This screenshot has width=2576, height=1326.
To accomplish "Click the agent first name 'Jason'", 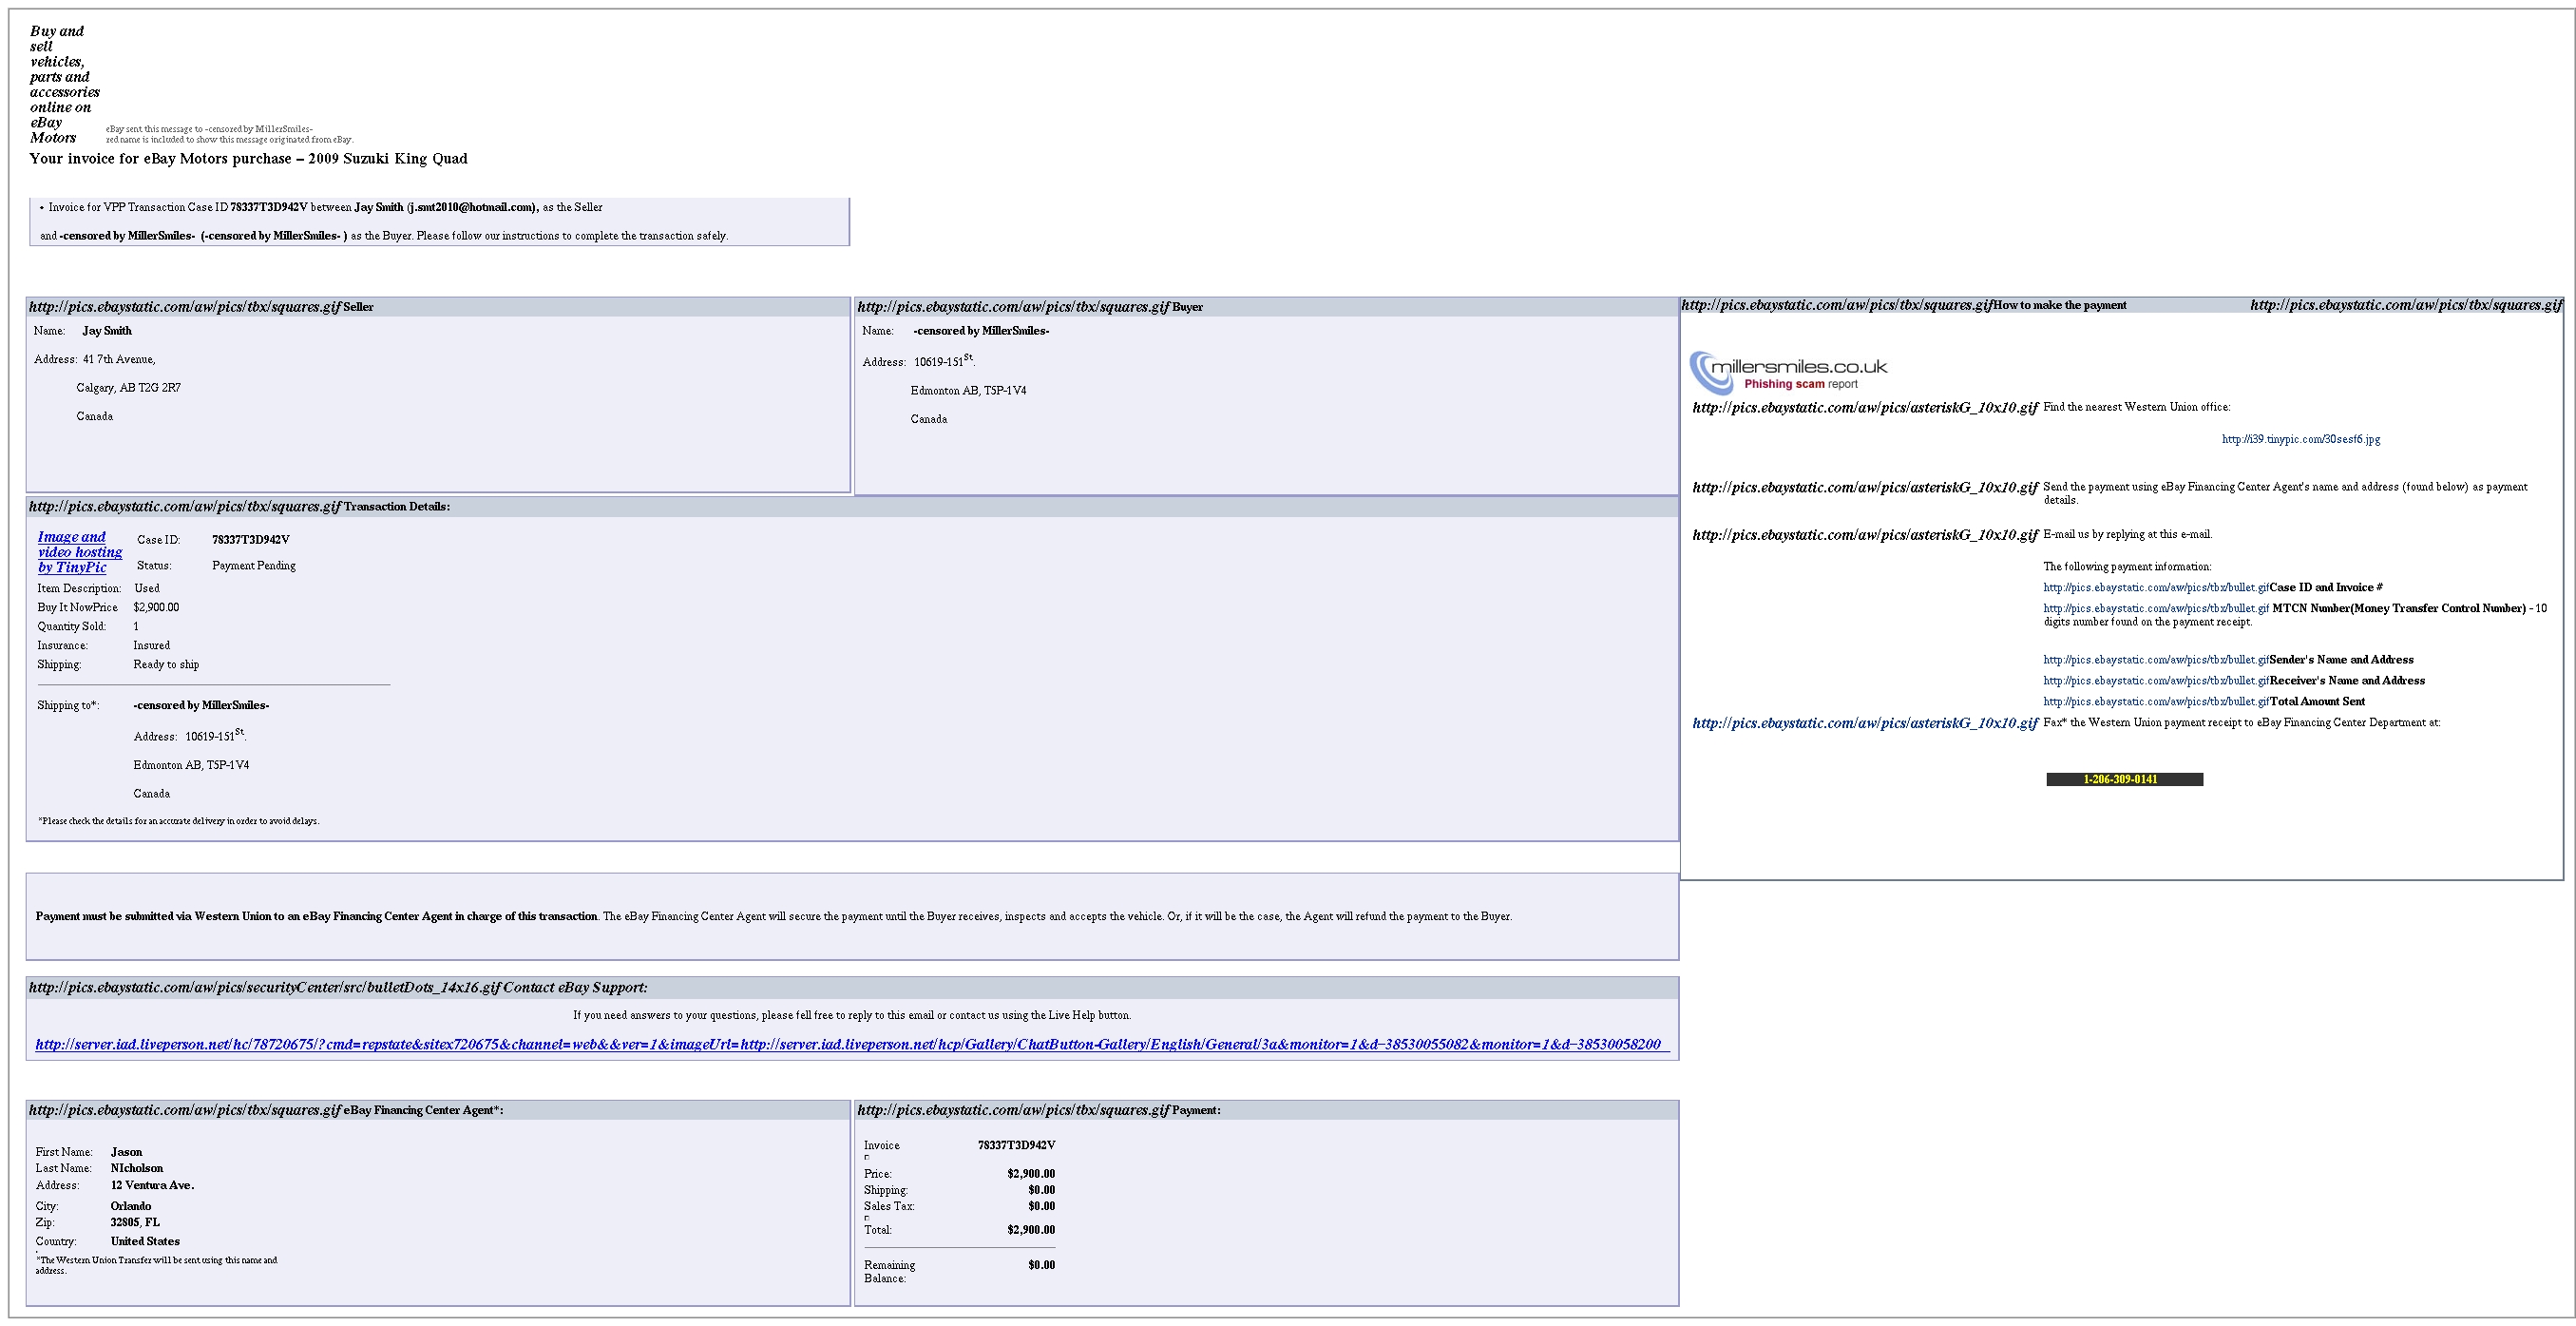I will tap(127, 1153).
